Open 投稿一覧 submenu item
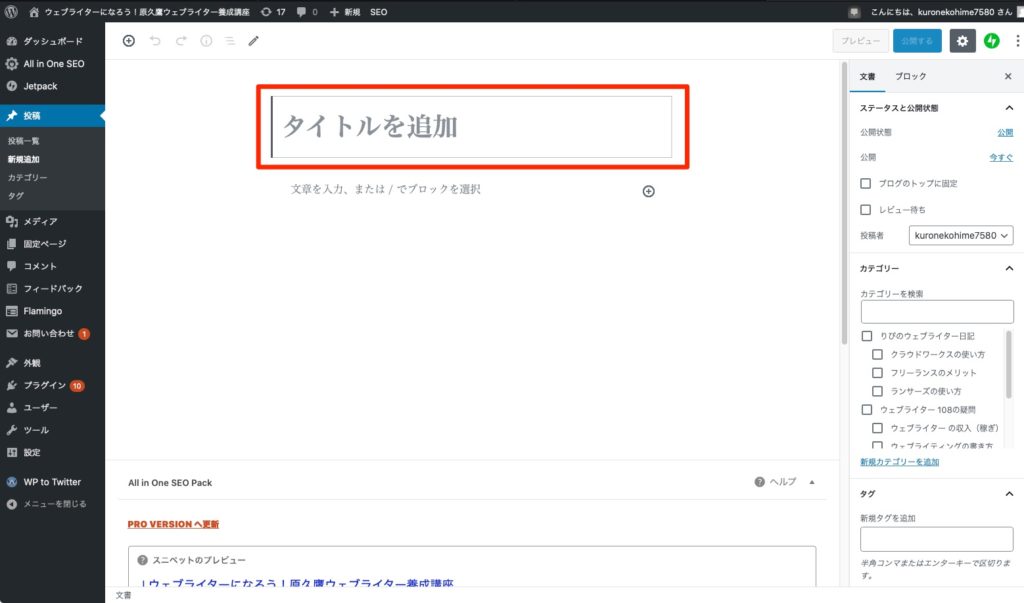Image resolution: width=1024 pixels, height=603 pixels. tap(24, 141)
